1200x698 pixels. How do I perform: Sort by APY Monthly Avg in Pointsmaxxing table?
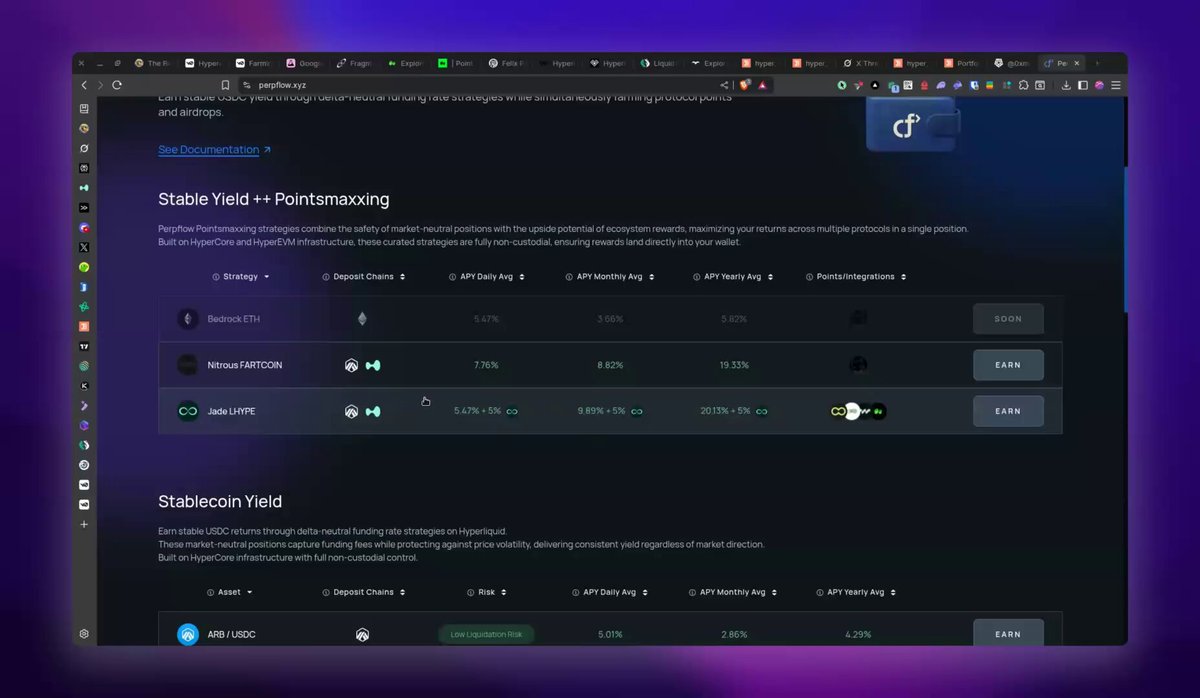pos(652,277)
